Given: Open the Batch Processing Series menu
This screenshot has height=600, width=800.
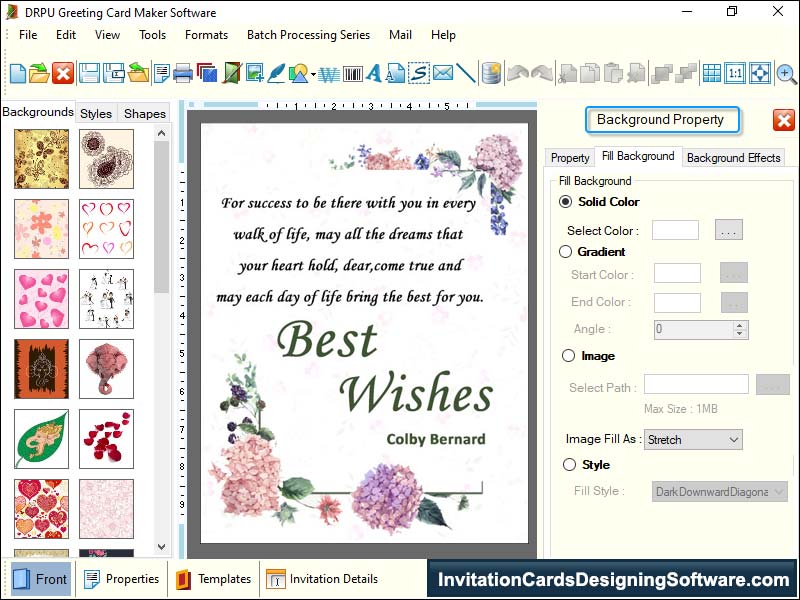Looking at the screenshot, I should tap(308, 35).
